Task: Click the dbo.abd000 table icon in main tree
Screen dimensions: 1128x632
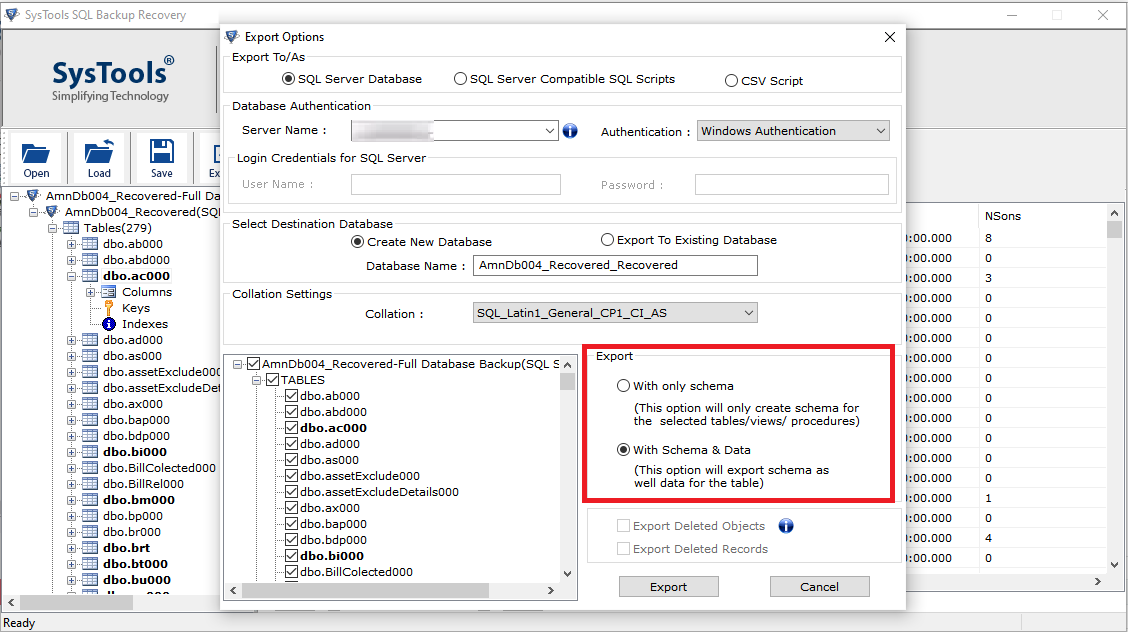Action: click(90, 260)
